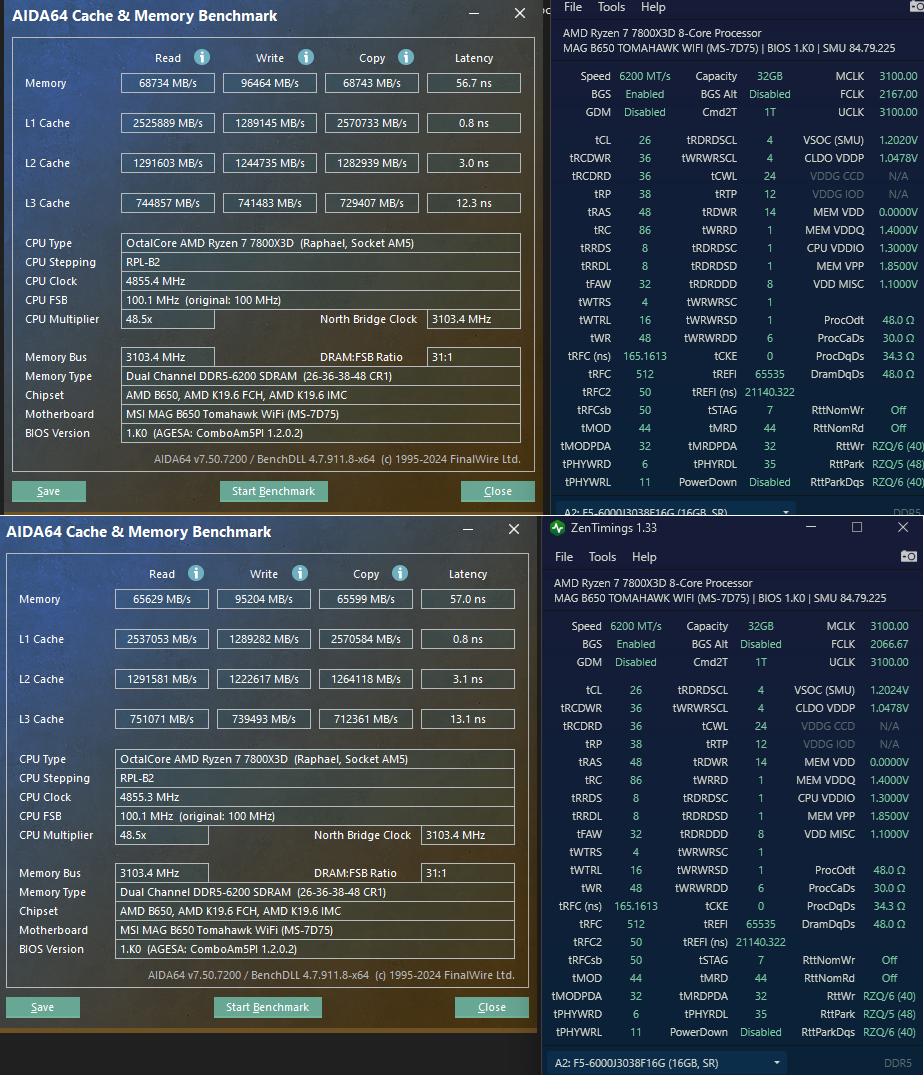This screenshot has height=1075, width=924.
Task: Click the Capacity value 32GB in upper ZenTimings window
Action: [770, 76]
